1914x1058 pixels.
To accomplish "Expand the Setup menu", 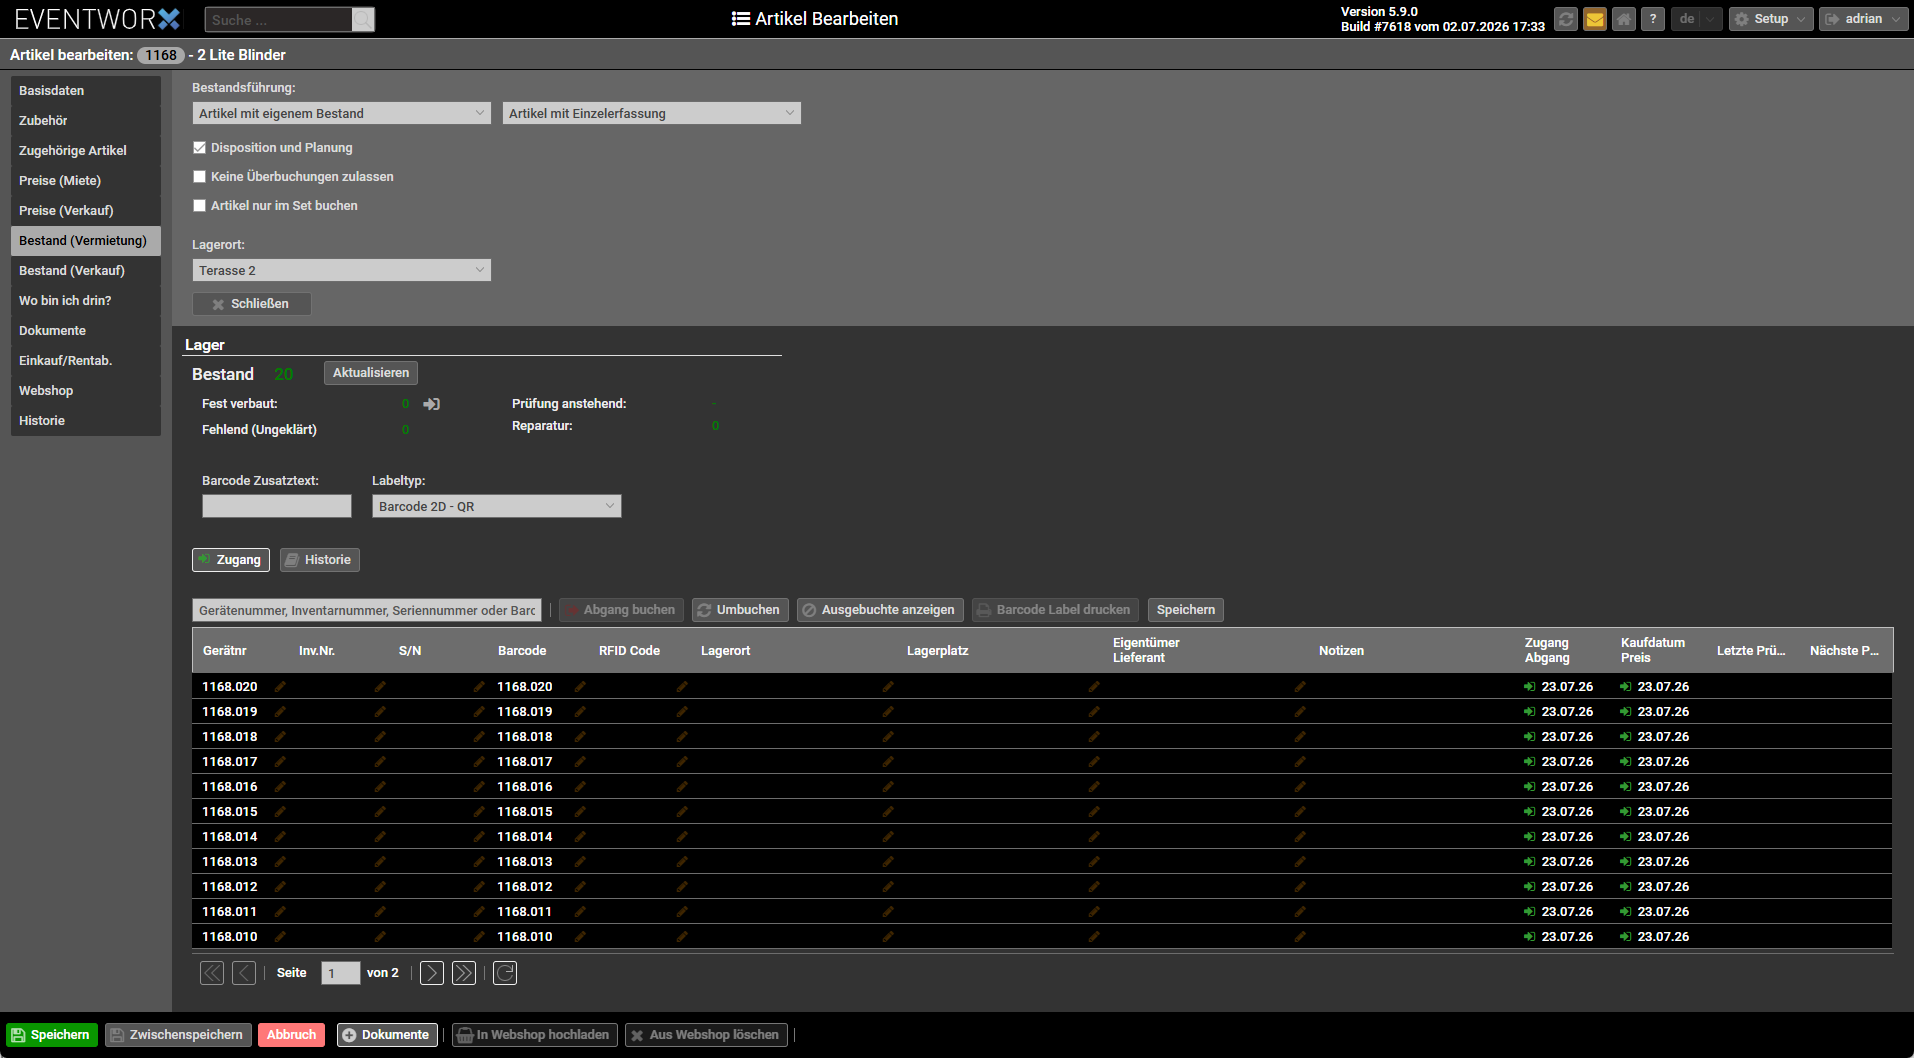I will [x=1771, y=19].
